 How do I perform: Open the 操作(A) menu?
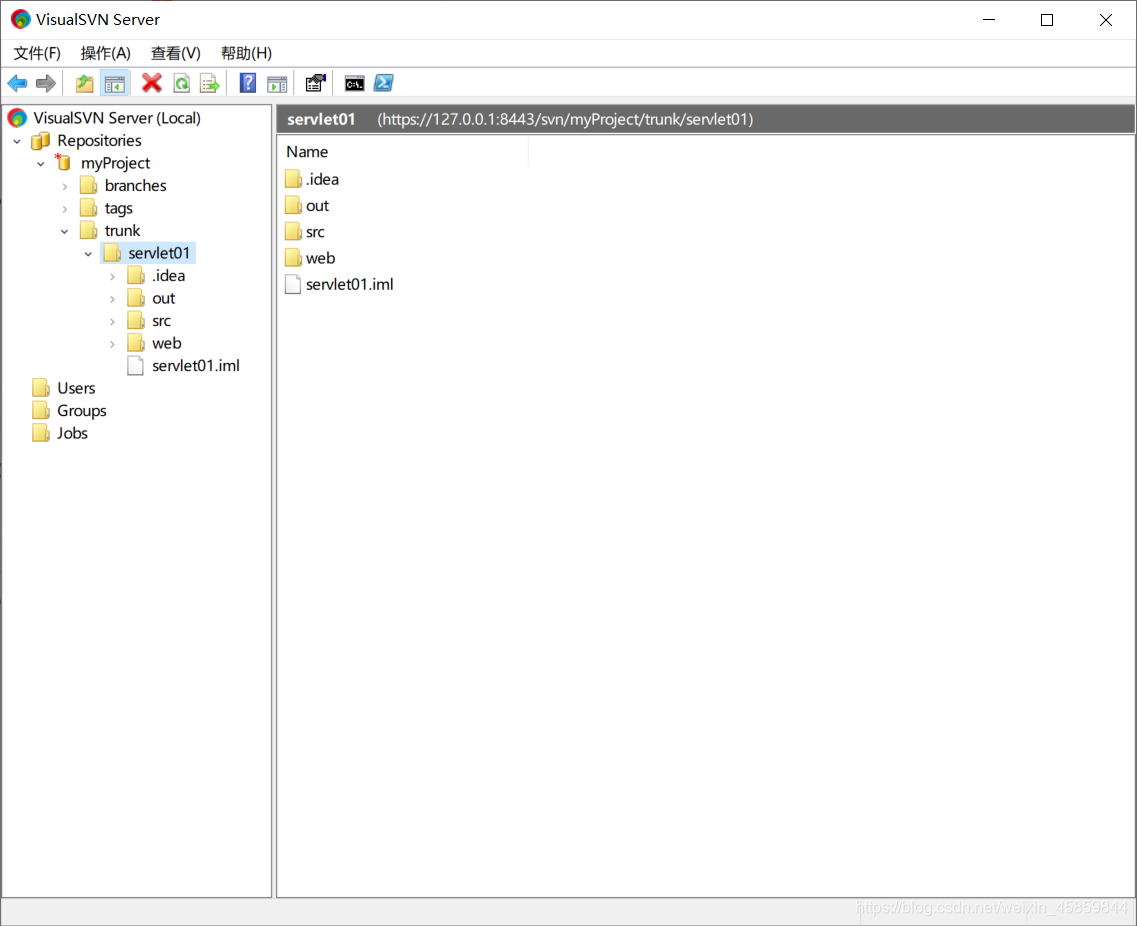coord(106,53)
